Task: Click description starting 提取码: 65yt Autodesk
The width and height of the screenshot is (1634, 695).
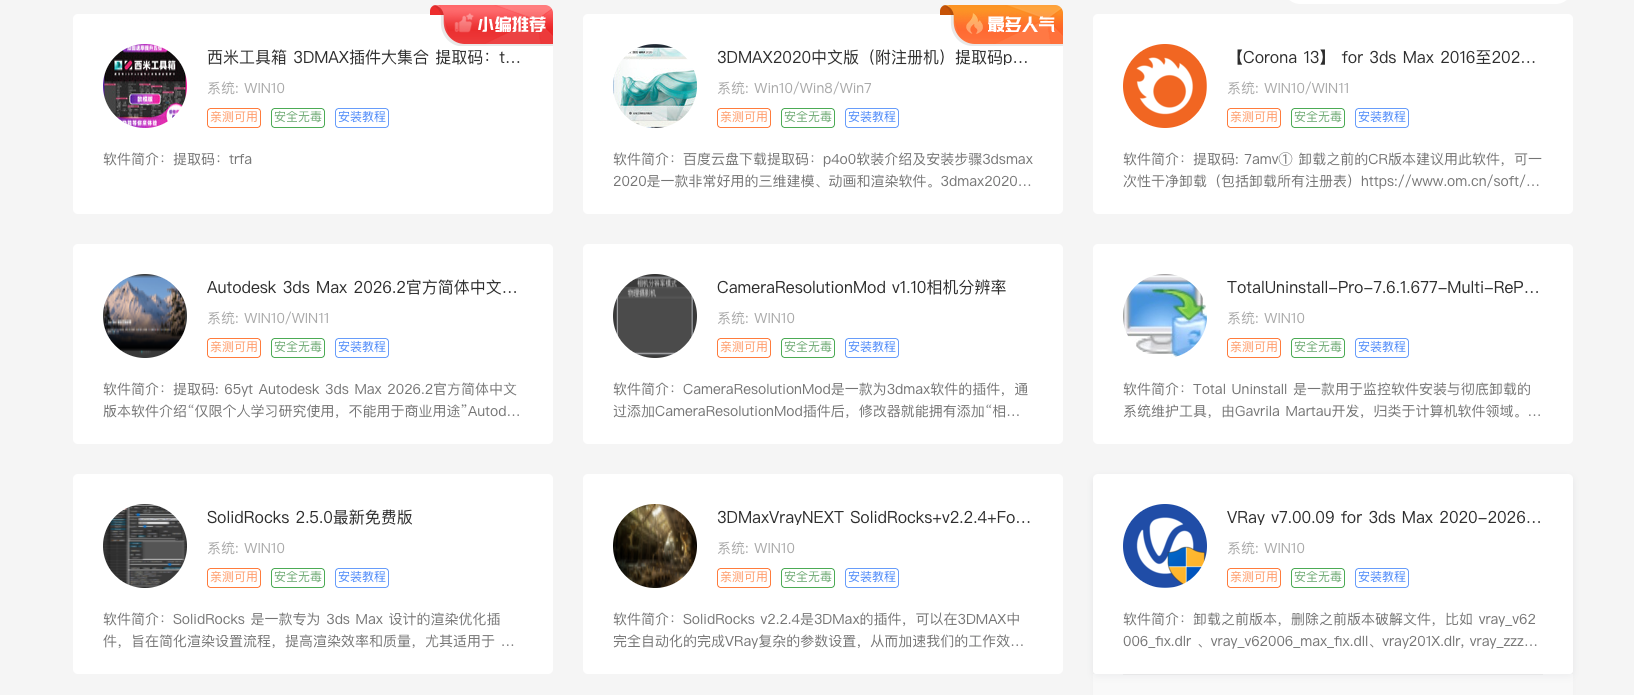Action: [x=312, y=400]
